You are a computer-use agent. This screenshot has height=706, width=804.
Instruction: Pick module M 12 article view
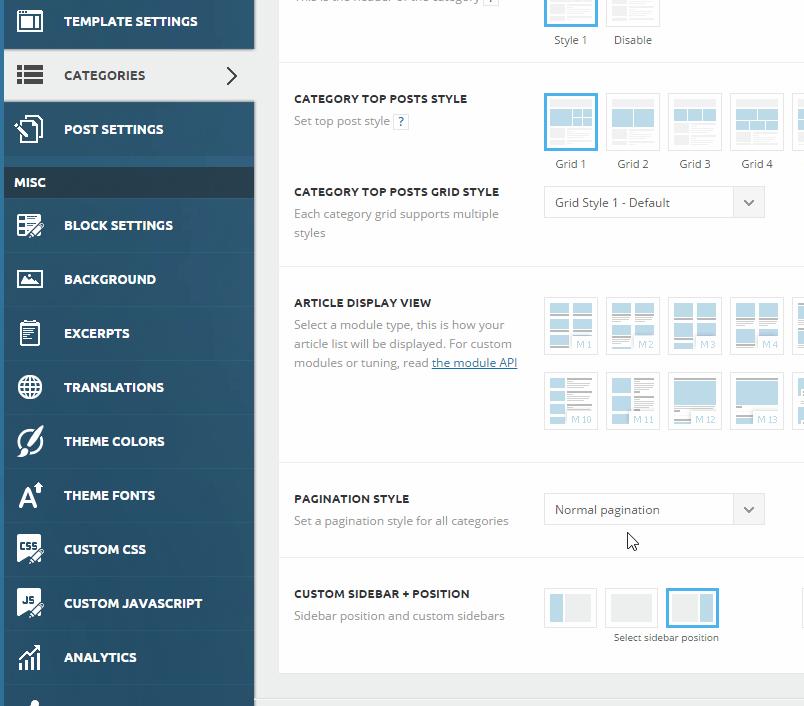click(695, 401)
